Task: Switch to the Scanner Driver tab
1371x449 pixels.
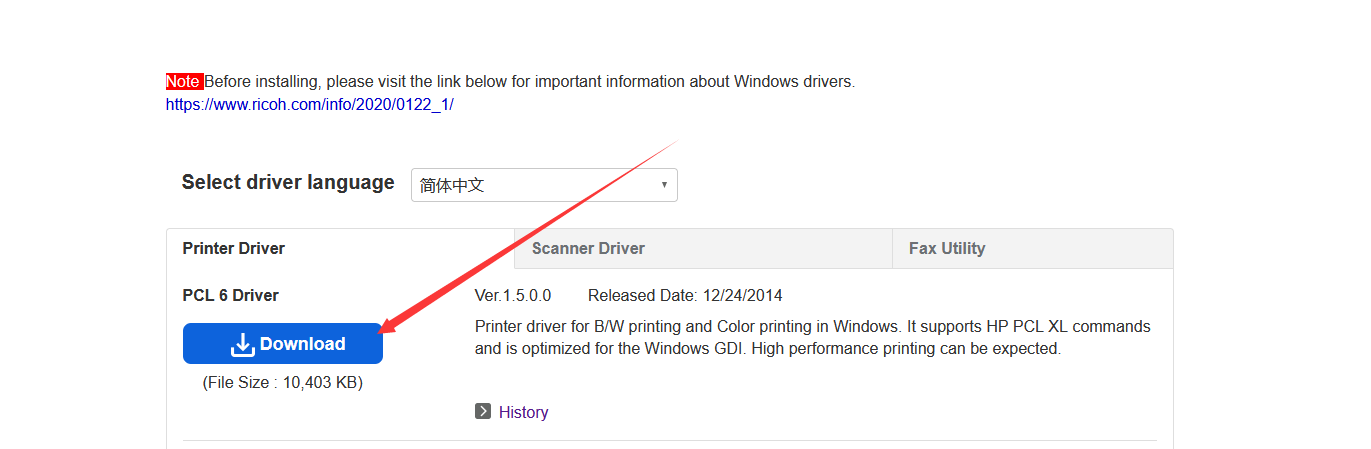Action: click(x=704, y=248)
